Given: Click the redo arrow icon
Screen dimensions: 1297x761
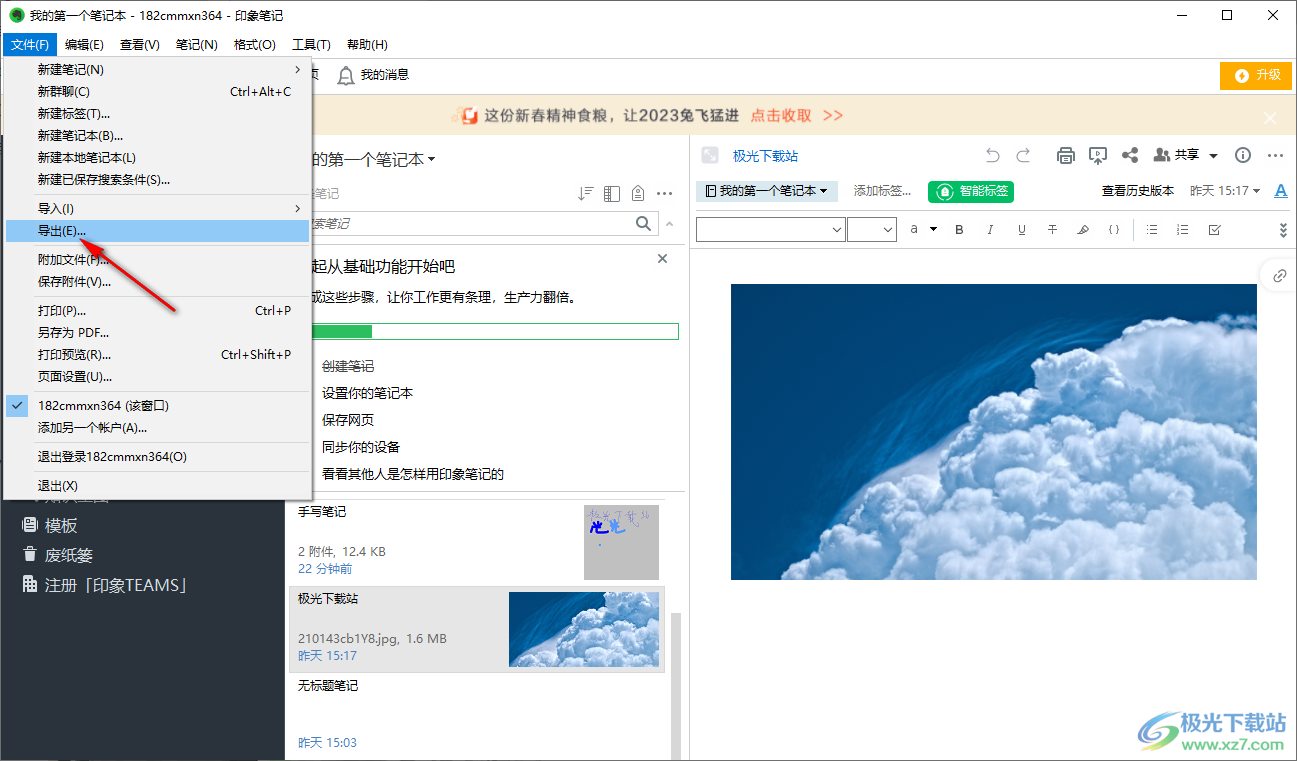Looking at the screenshot, I should click(x=1023, y=155).
